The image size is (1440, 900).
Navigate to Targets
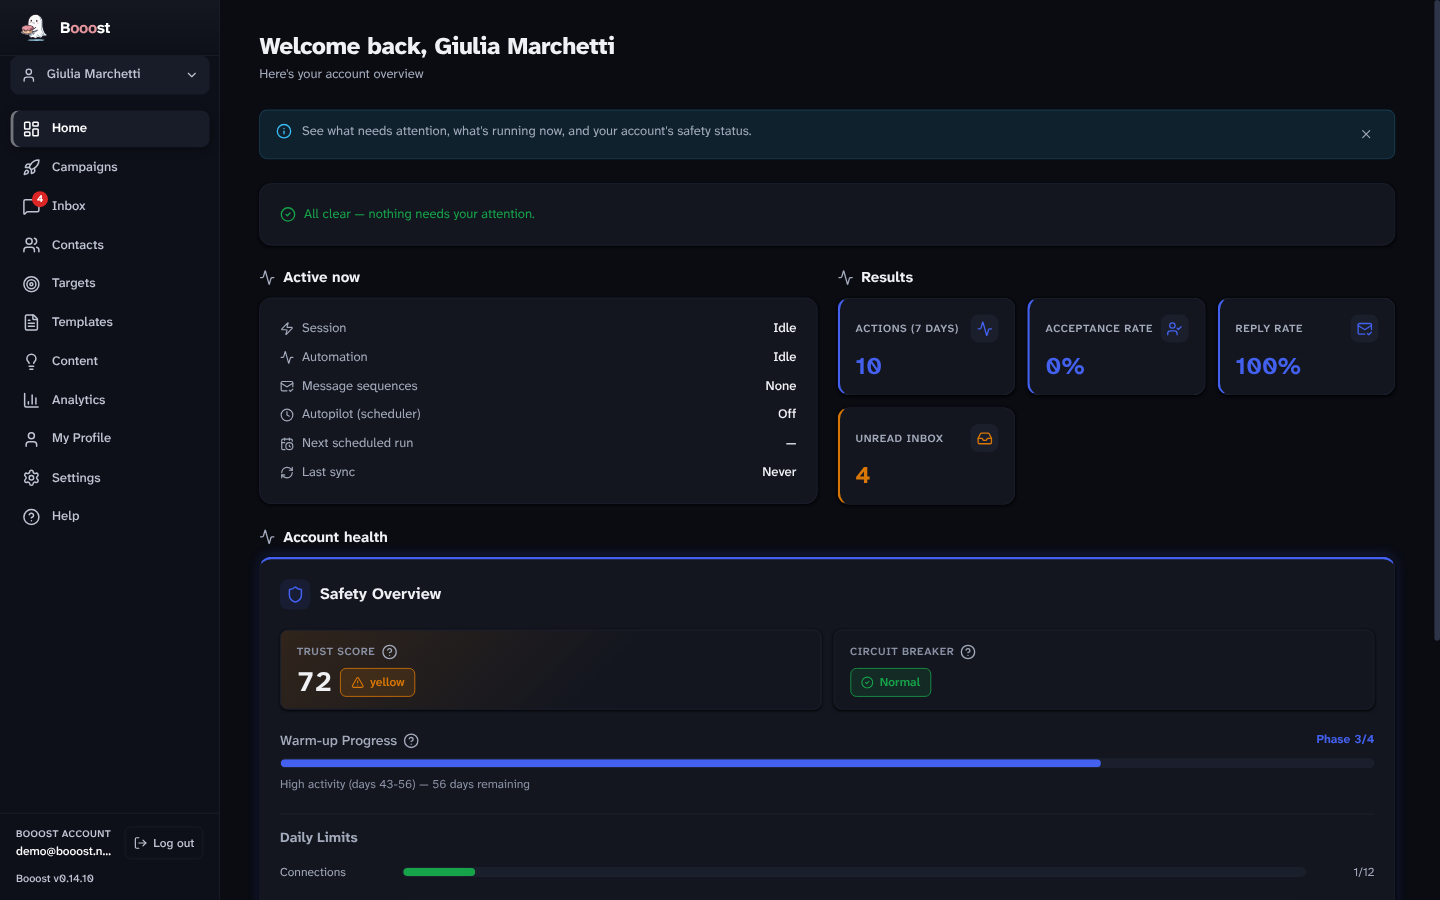[110, 283]
